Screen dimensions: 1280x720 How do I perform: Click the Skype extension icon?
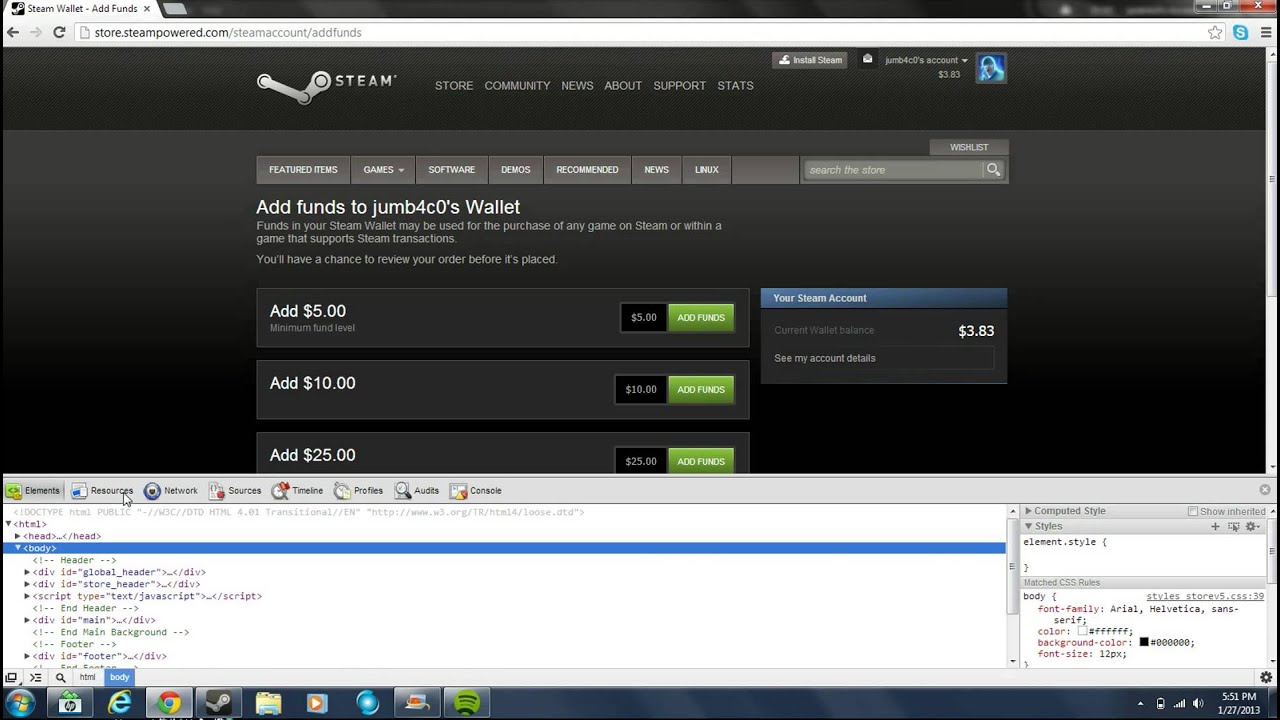tap(1241, 32)
